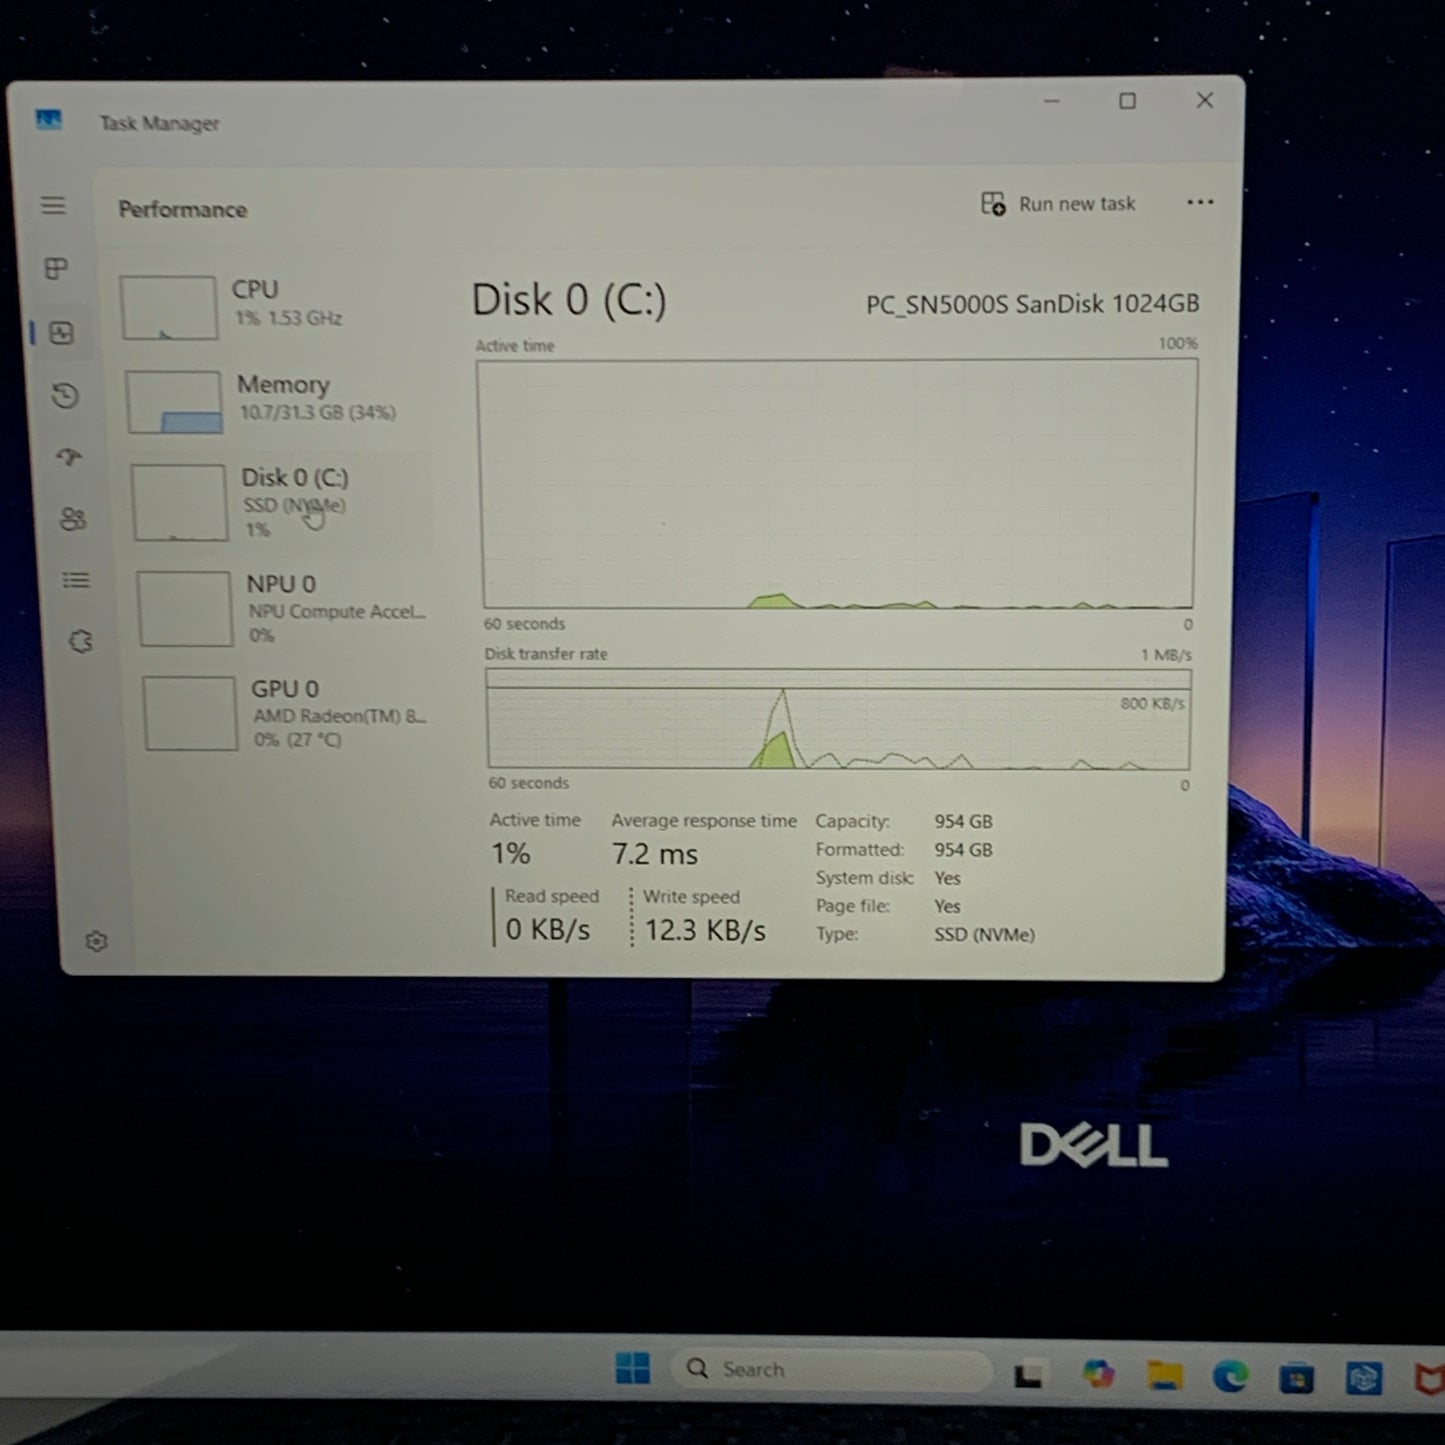The height and width of the screenshot is (1445, 1445).
Task: Click the taskbar Search field
Action: (x=830, y=1368)
